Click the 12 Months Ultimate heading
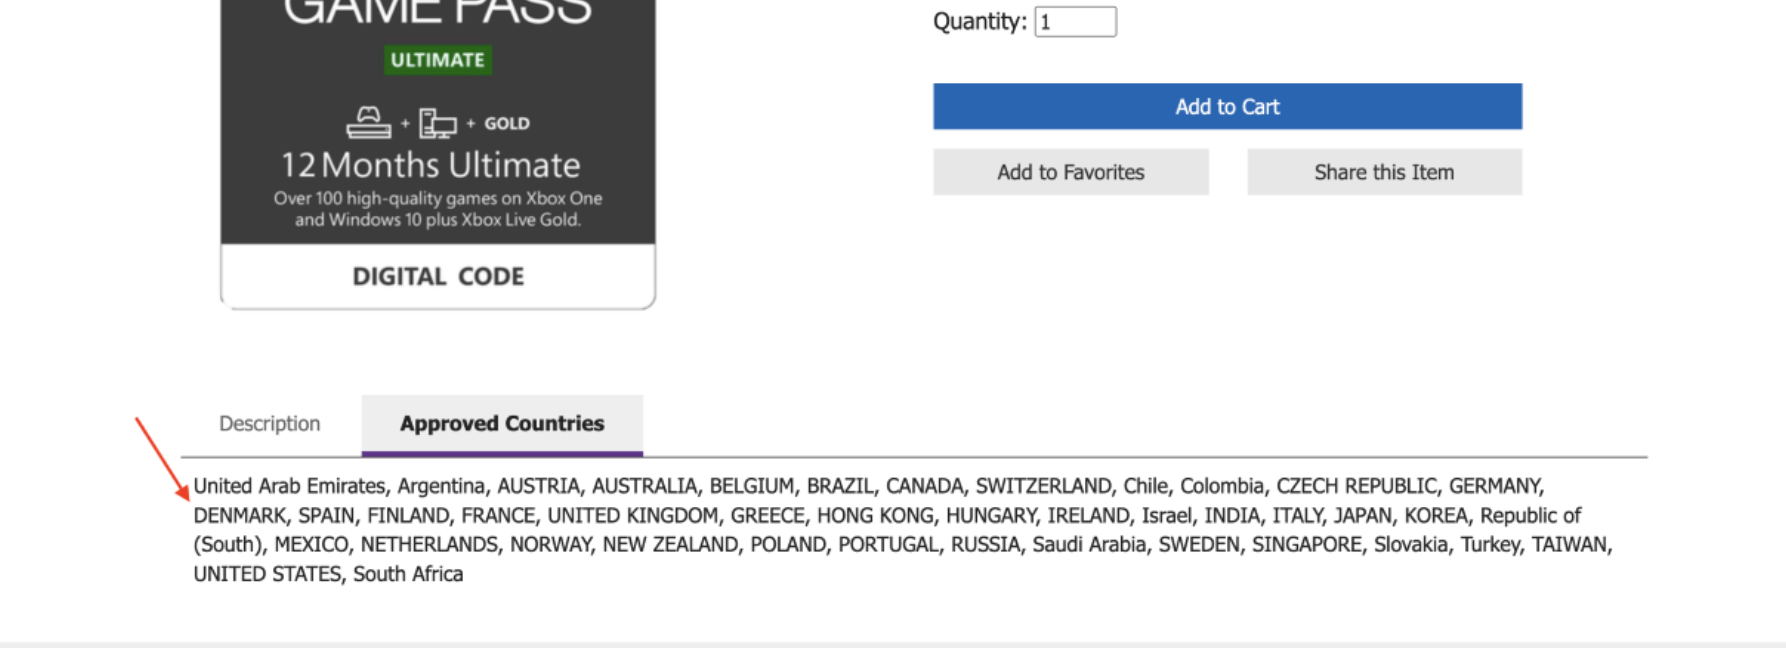1786x648 pixels. [x=430, y=165]
